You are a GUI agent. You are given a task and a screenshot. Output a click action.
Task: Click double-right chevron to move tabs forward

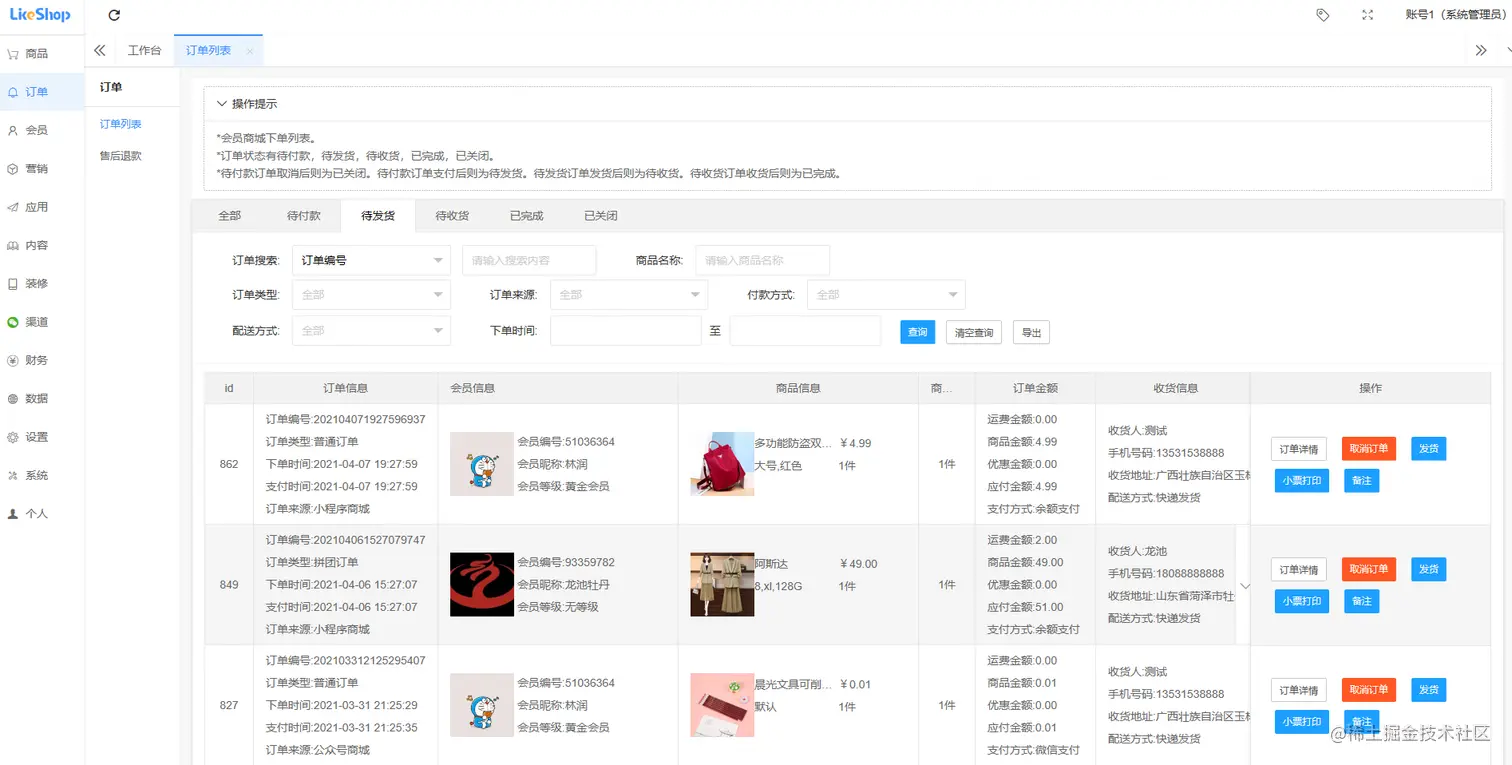[x=1481, y=50]
